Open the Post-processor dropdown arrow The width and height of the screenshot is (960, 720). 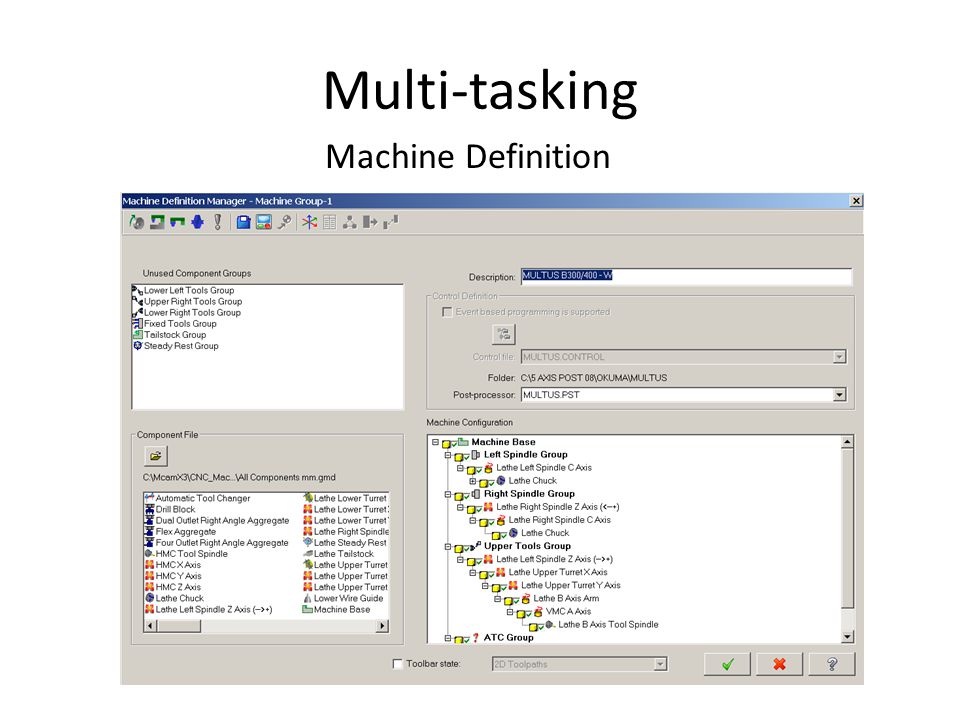pyautogui.click(x=840, y=395)
